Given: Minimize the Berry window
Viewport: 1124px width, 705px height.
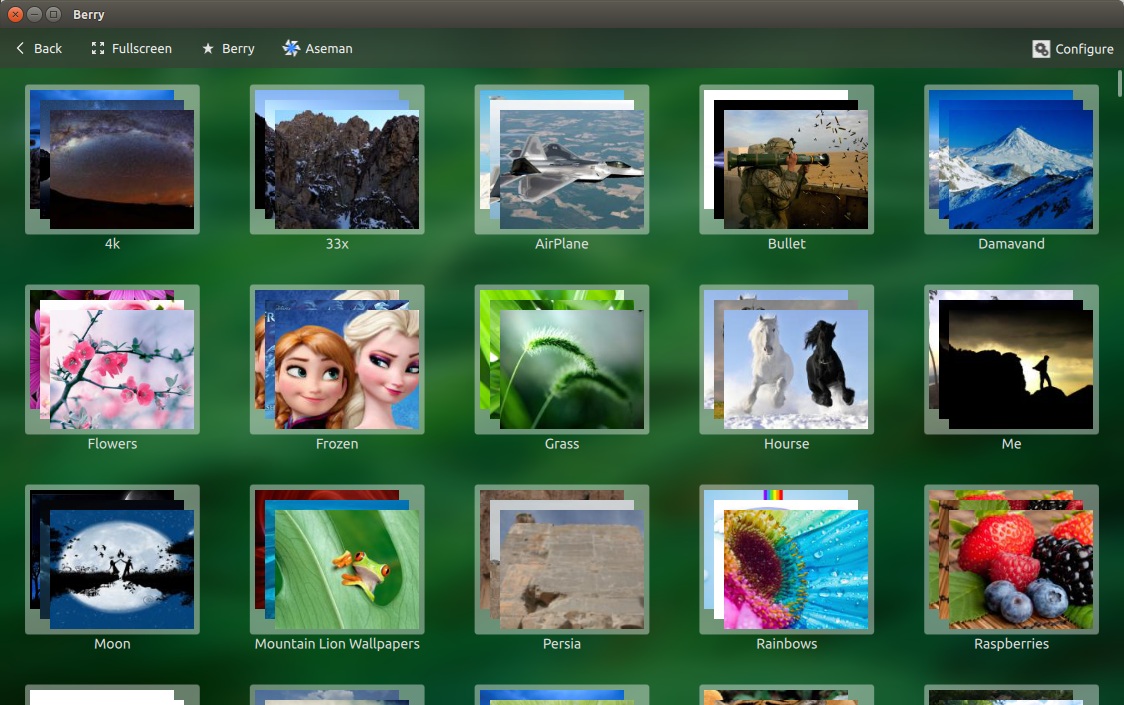Looking at the screenshot, I should pos(34,14).
